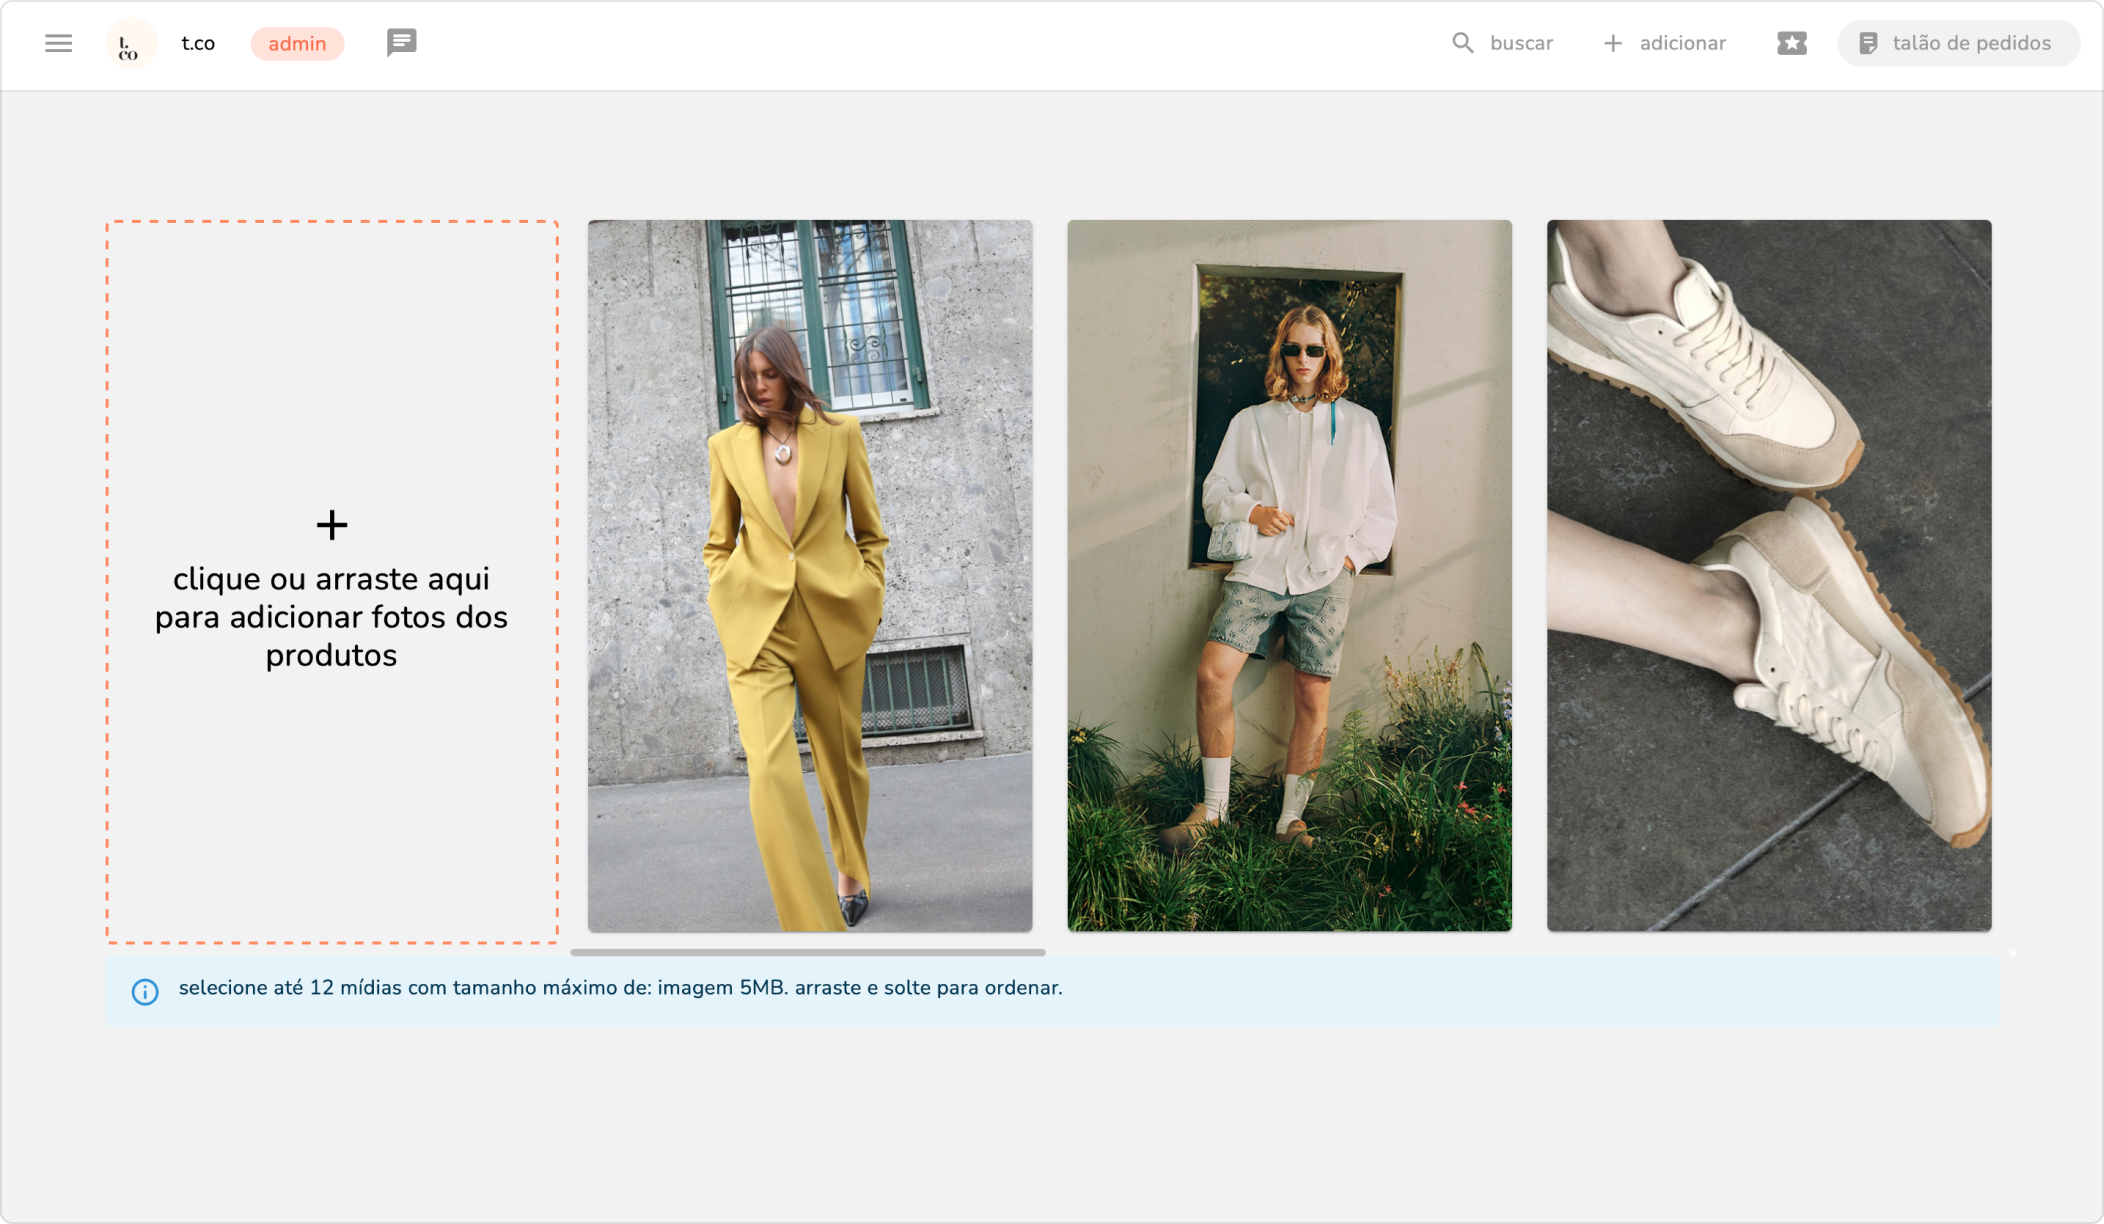
Task: Click the t.co store name text
Action: tap(198, 43)
